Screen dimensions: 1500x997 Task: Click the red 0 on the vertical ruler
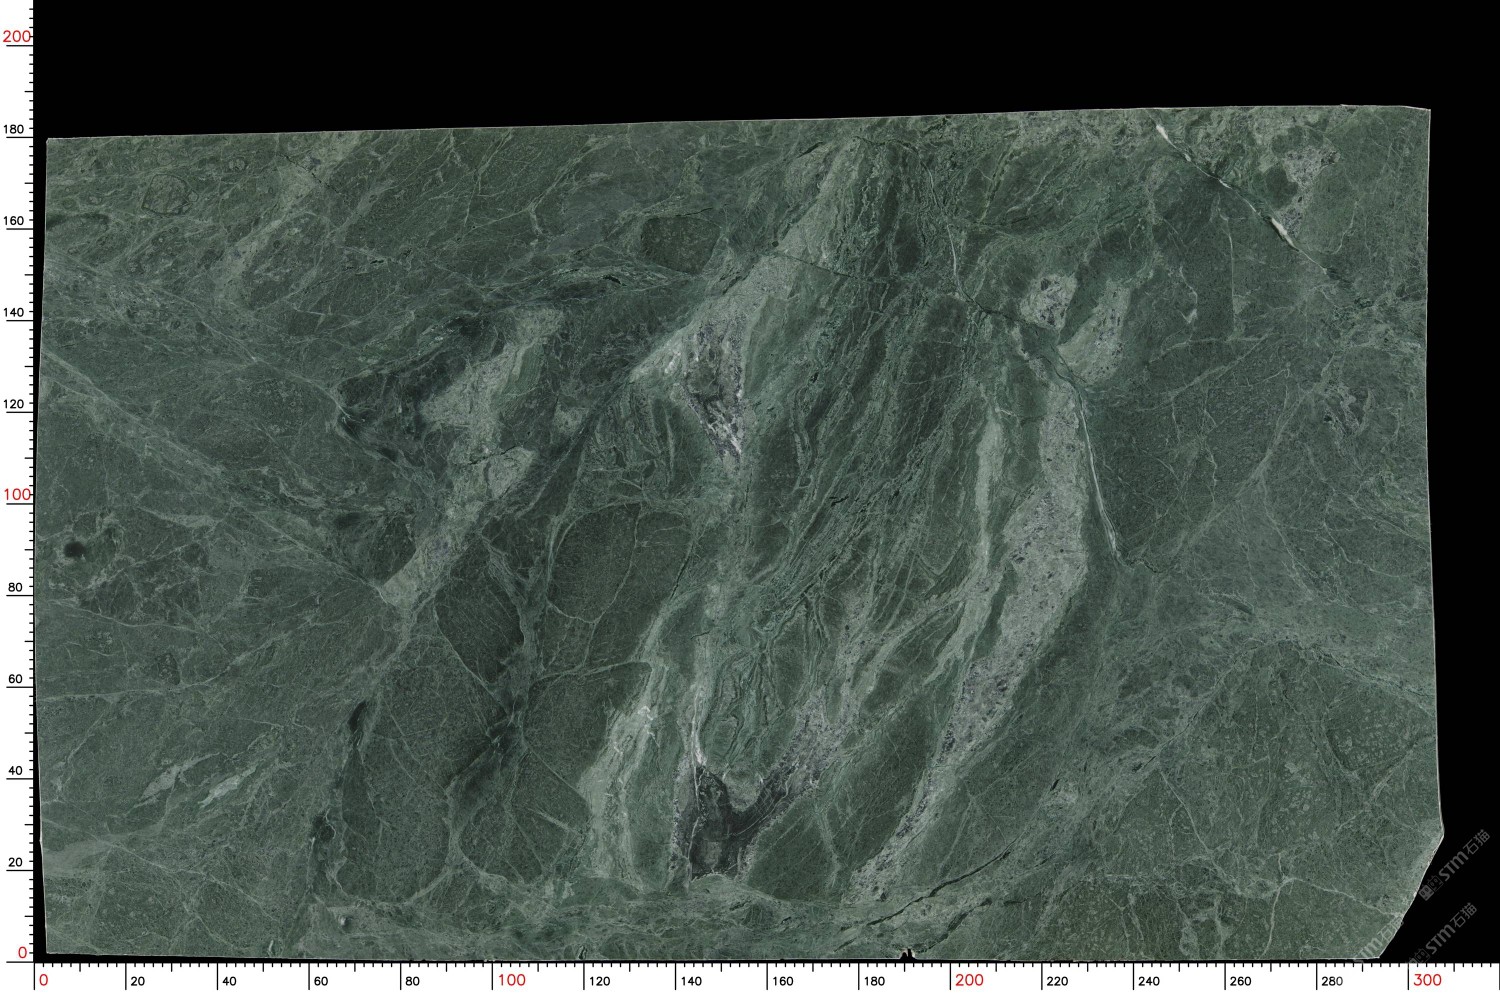tap(22, 953)
